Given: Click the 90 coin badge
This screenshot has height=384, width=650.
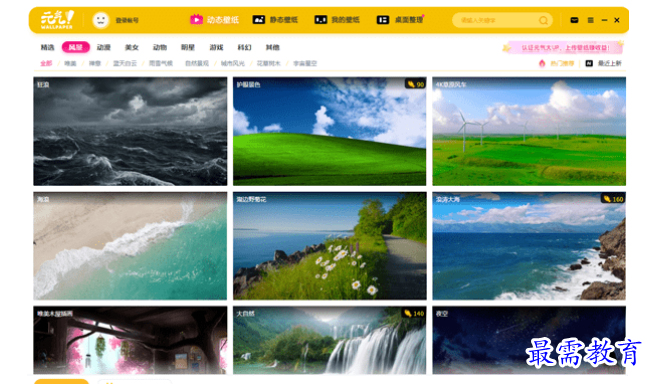Looking at the screenshot, I should [415, 84].
